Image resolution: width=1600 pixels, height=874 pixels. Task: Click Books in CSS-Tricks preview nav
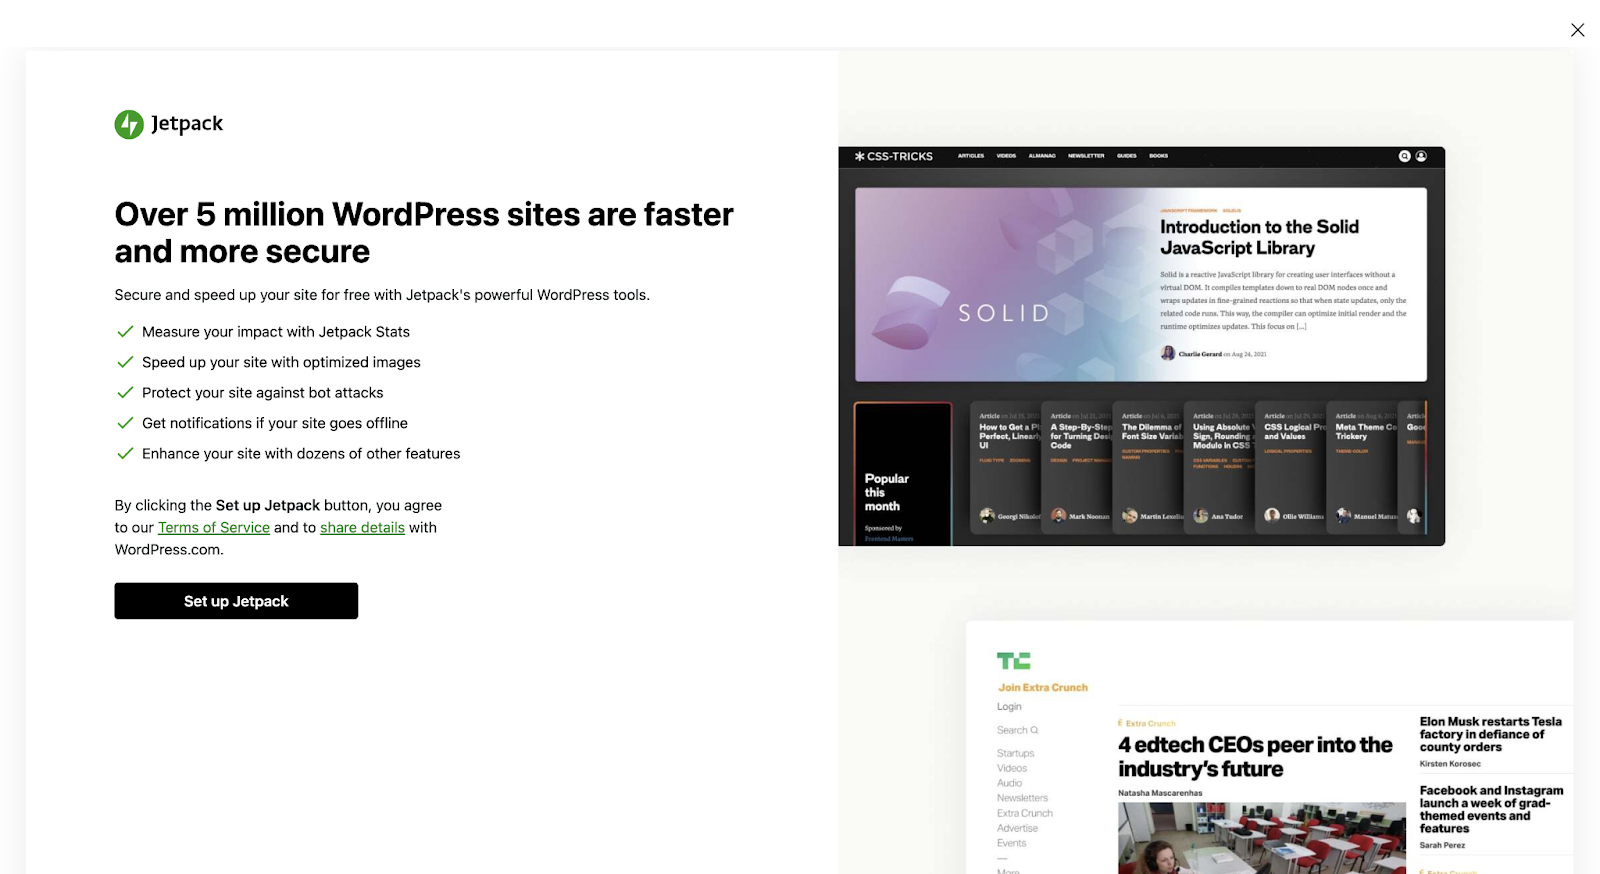point(1159,156)
